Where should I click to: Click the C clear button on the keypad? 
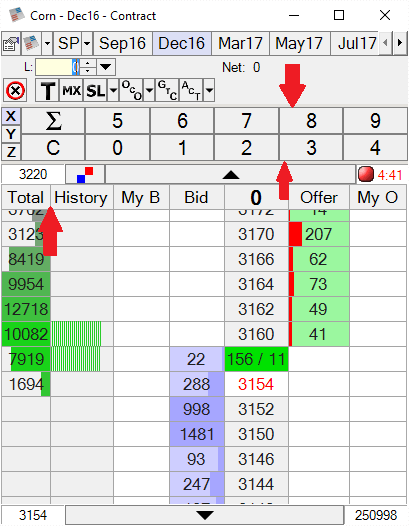pos(53,148)
